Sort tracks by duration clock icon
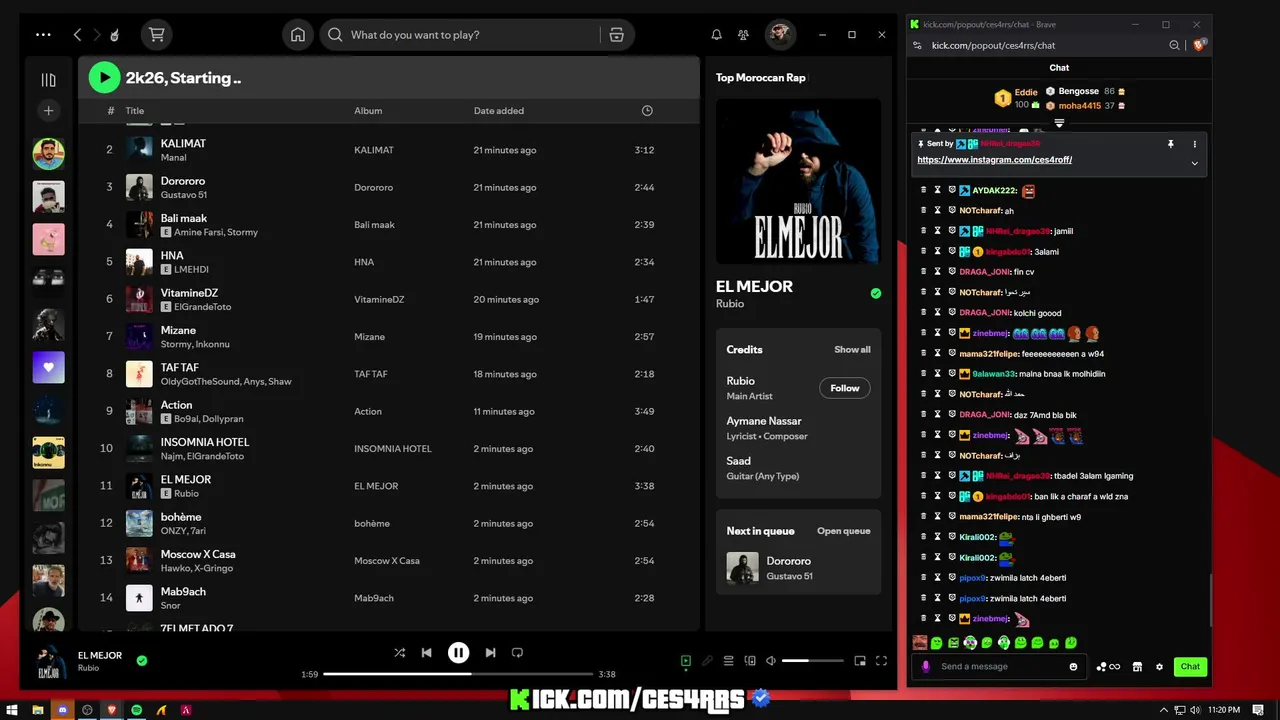The width and height of the screenshot is (1280, 720). [x=647, y=110]
